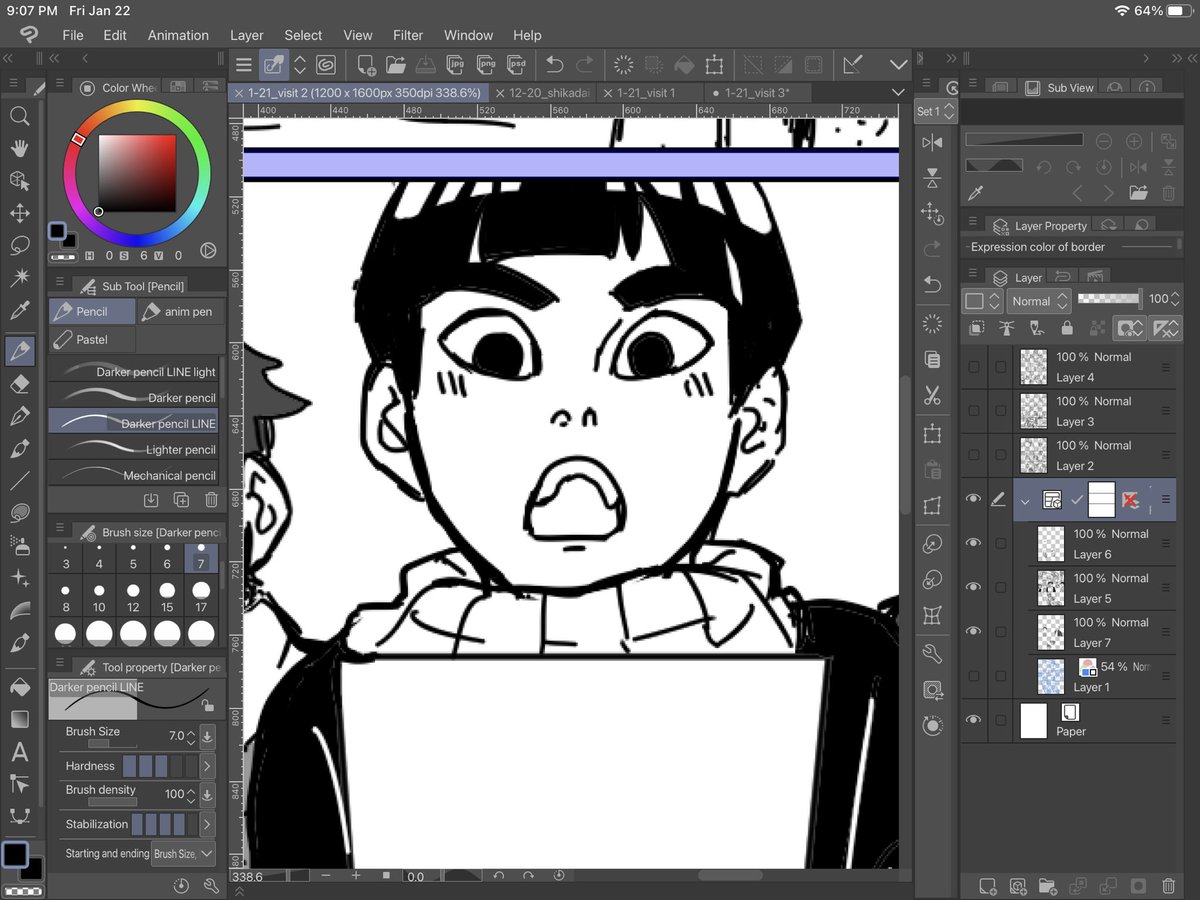This screenshot has width=1200, height=900.
Task: Open canvas tab list chevron
Action: [898, 92]
